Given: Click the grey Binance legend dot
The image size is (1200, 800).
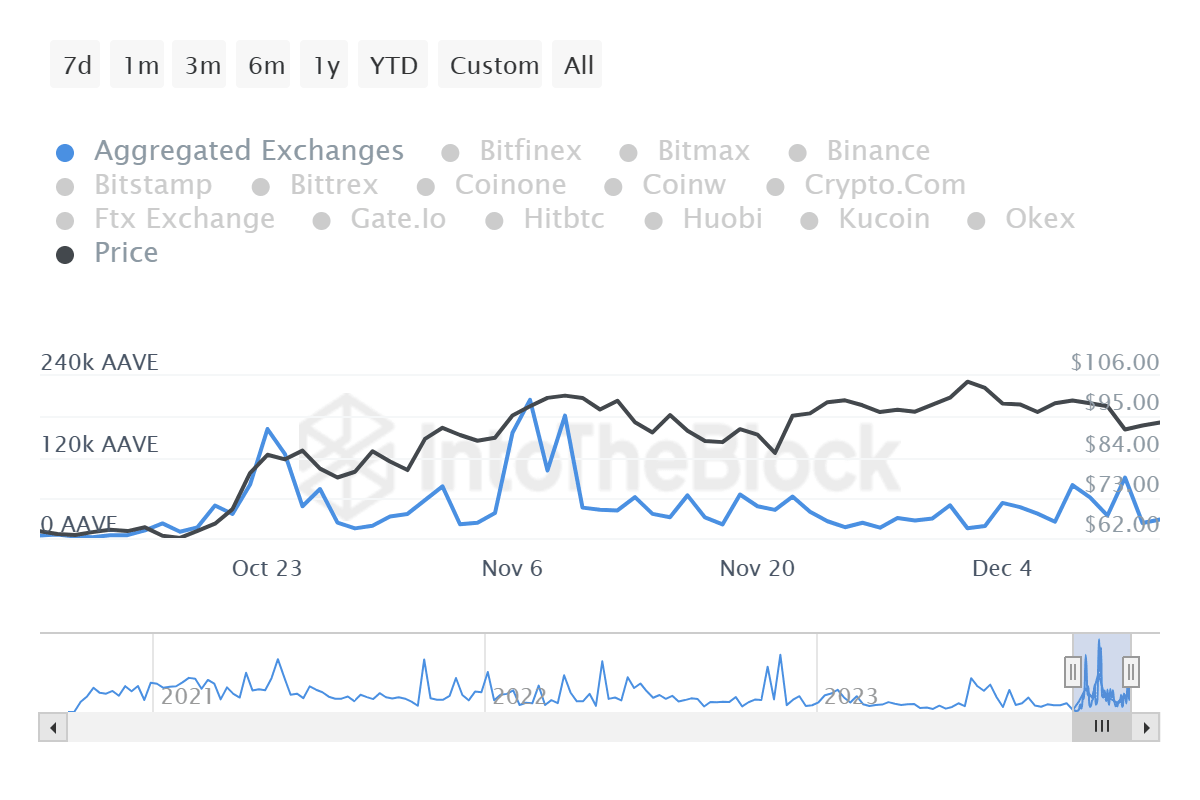Looking at the screenshot, I should (x=798, y=153).
